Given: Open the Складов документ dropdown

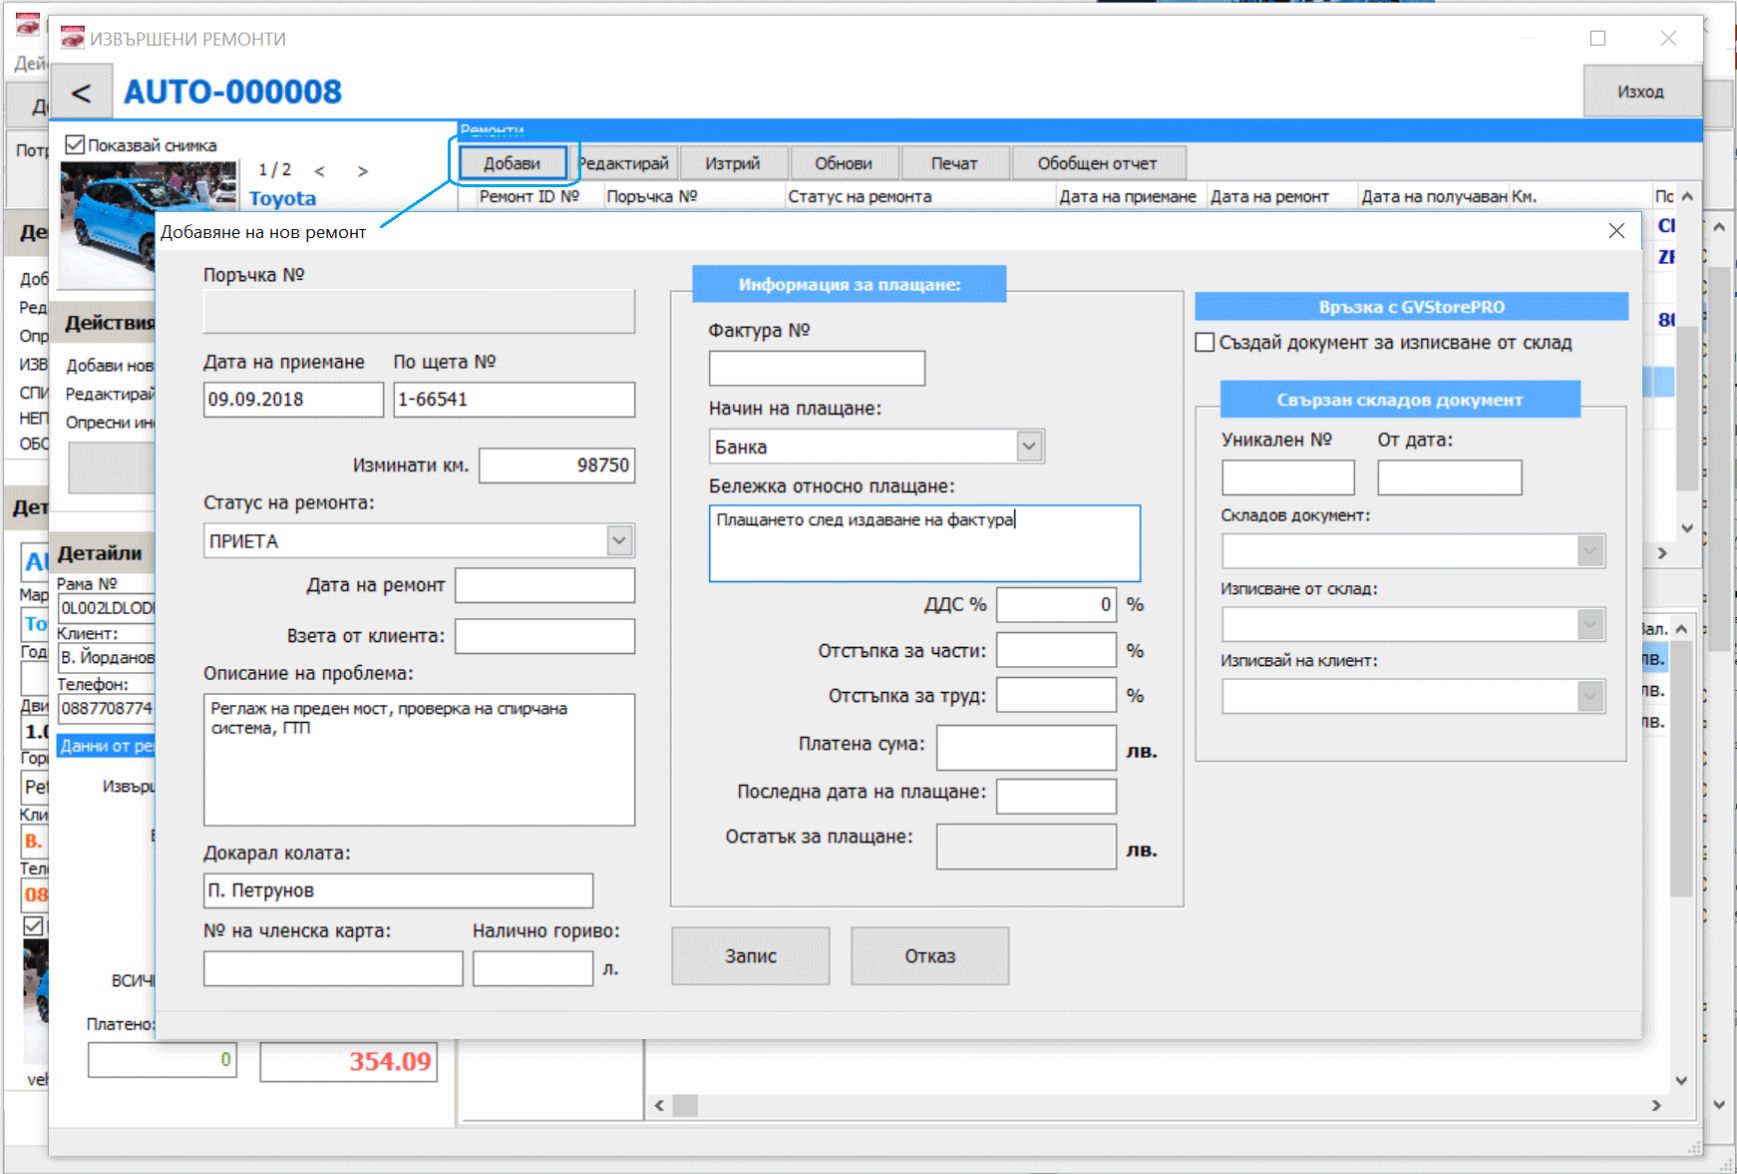Looking at the screenshot, I should coord(1590,551).
